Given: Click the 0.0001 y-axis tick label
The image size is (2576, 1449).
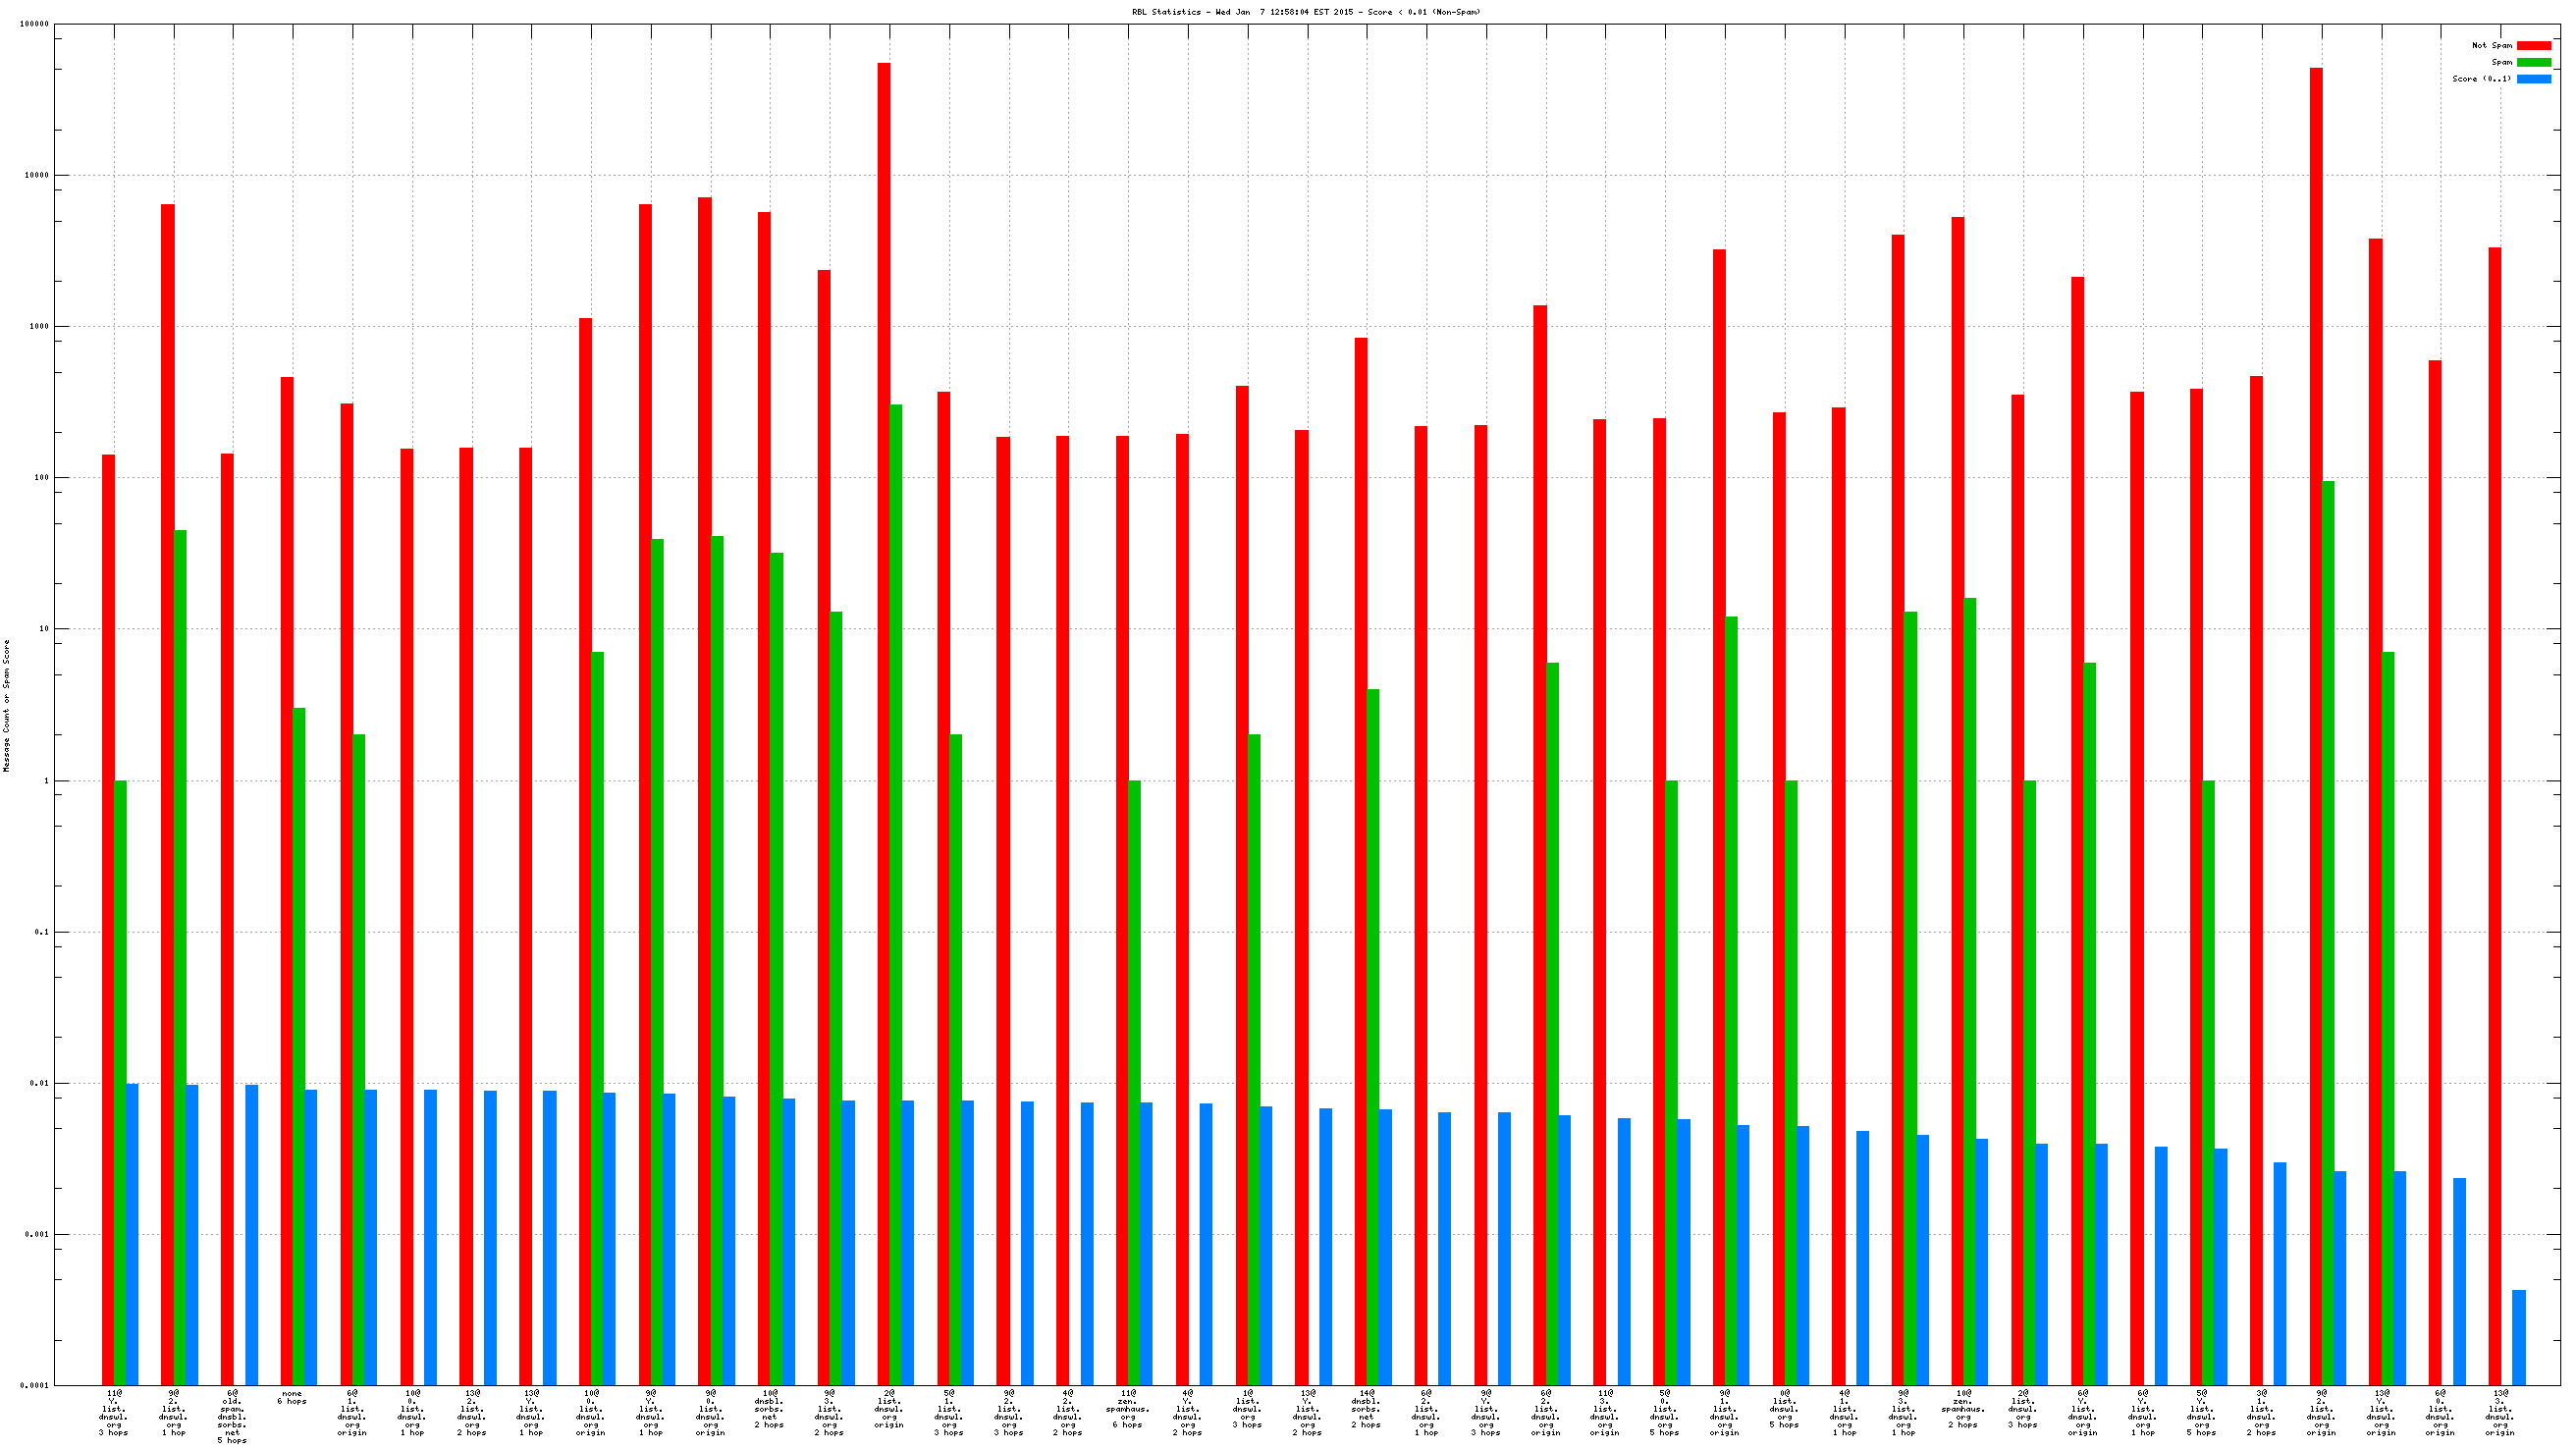Looking at the screenshot, I should pos(34,1386).
